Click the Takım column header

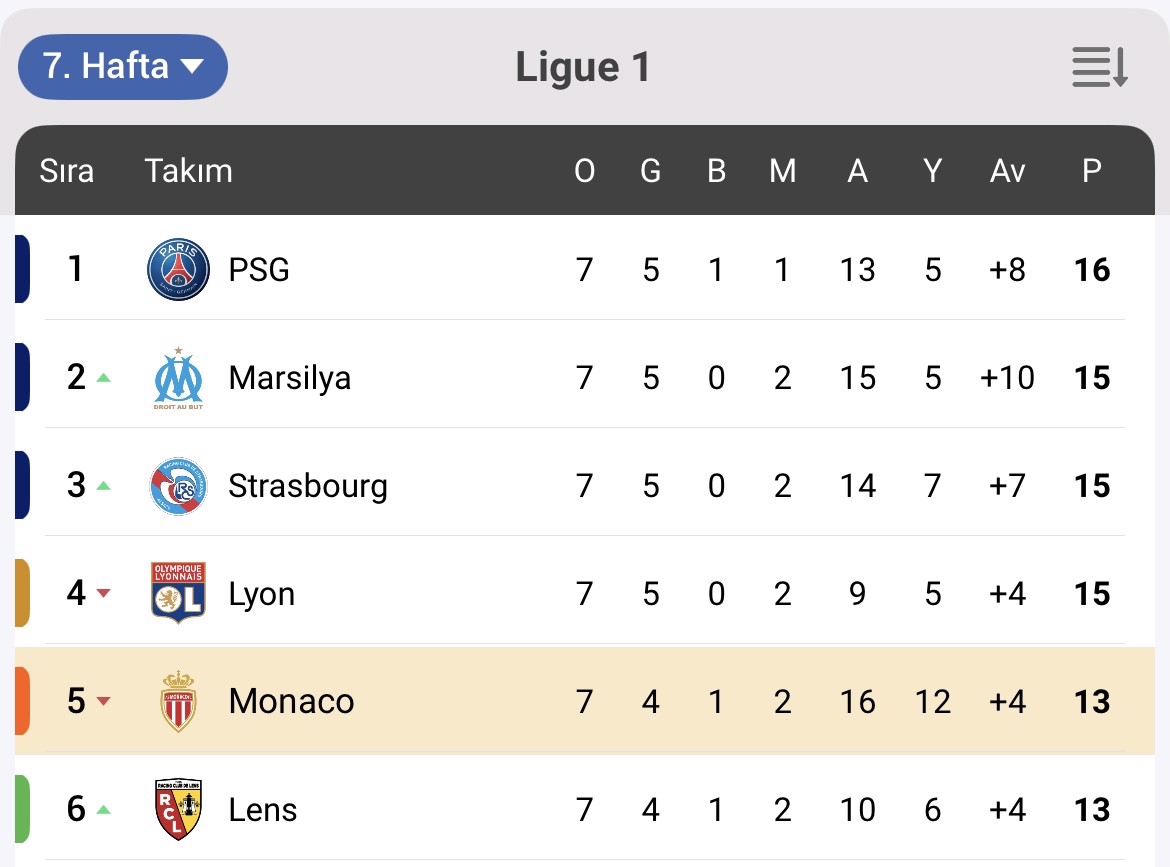tap(188, 171)
